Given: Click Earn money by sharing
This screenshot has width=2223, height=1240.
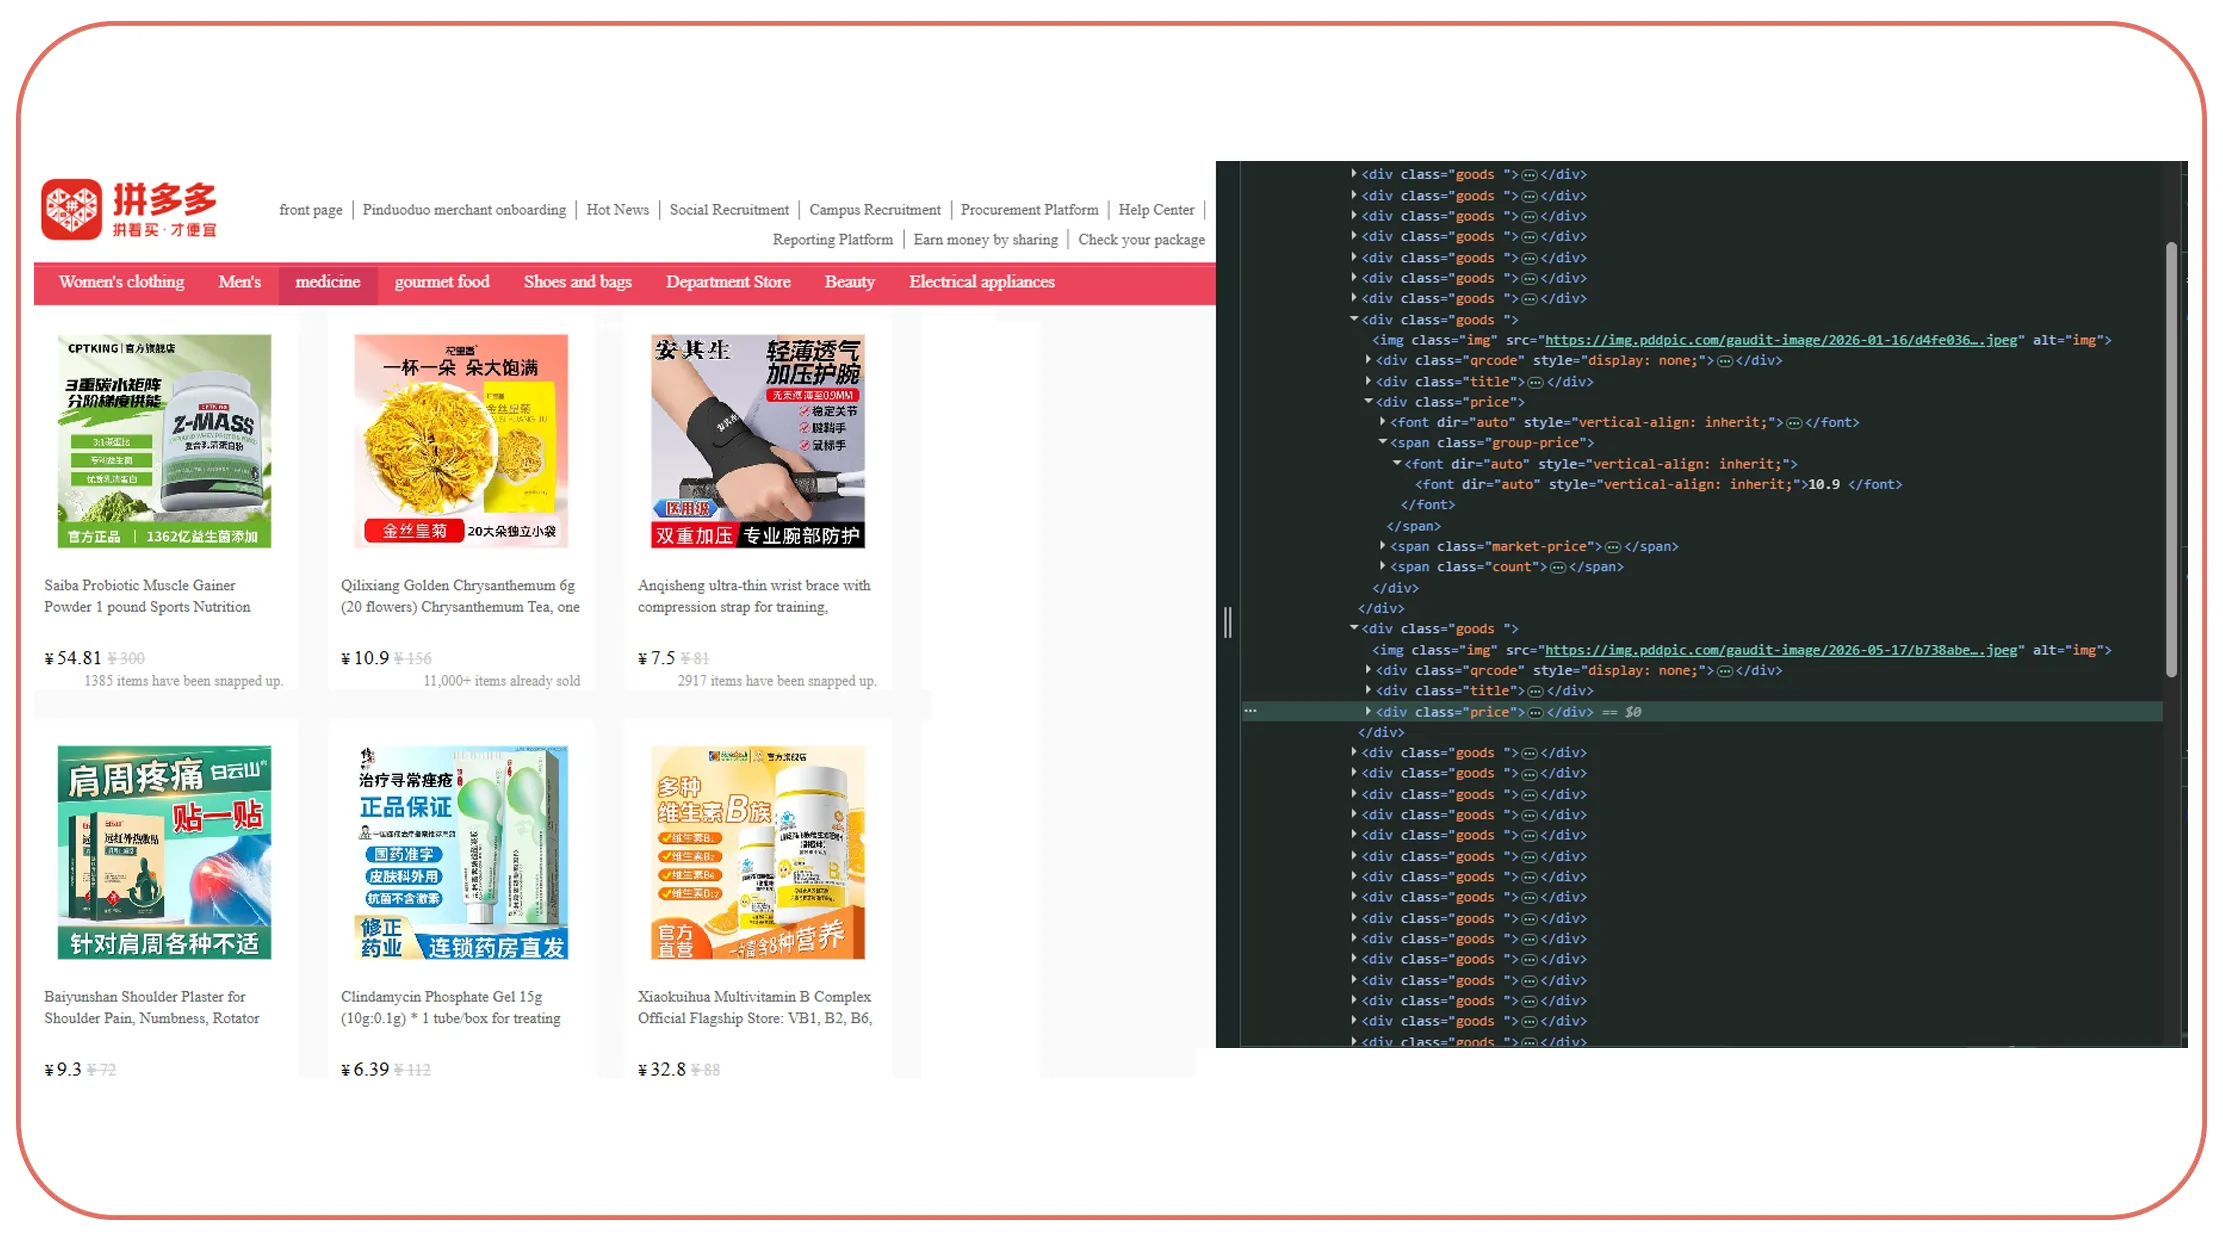Looking at the screenshot, I should 985,240.
